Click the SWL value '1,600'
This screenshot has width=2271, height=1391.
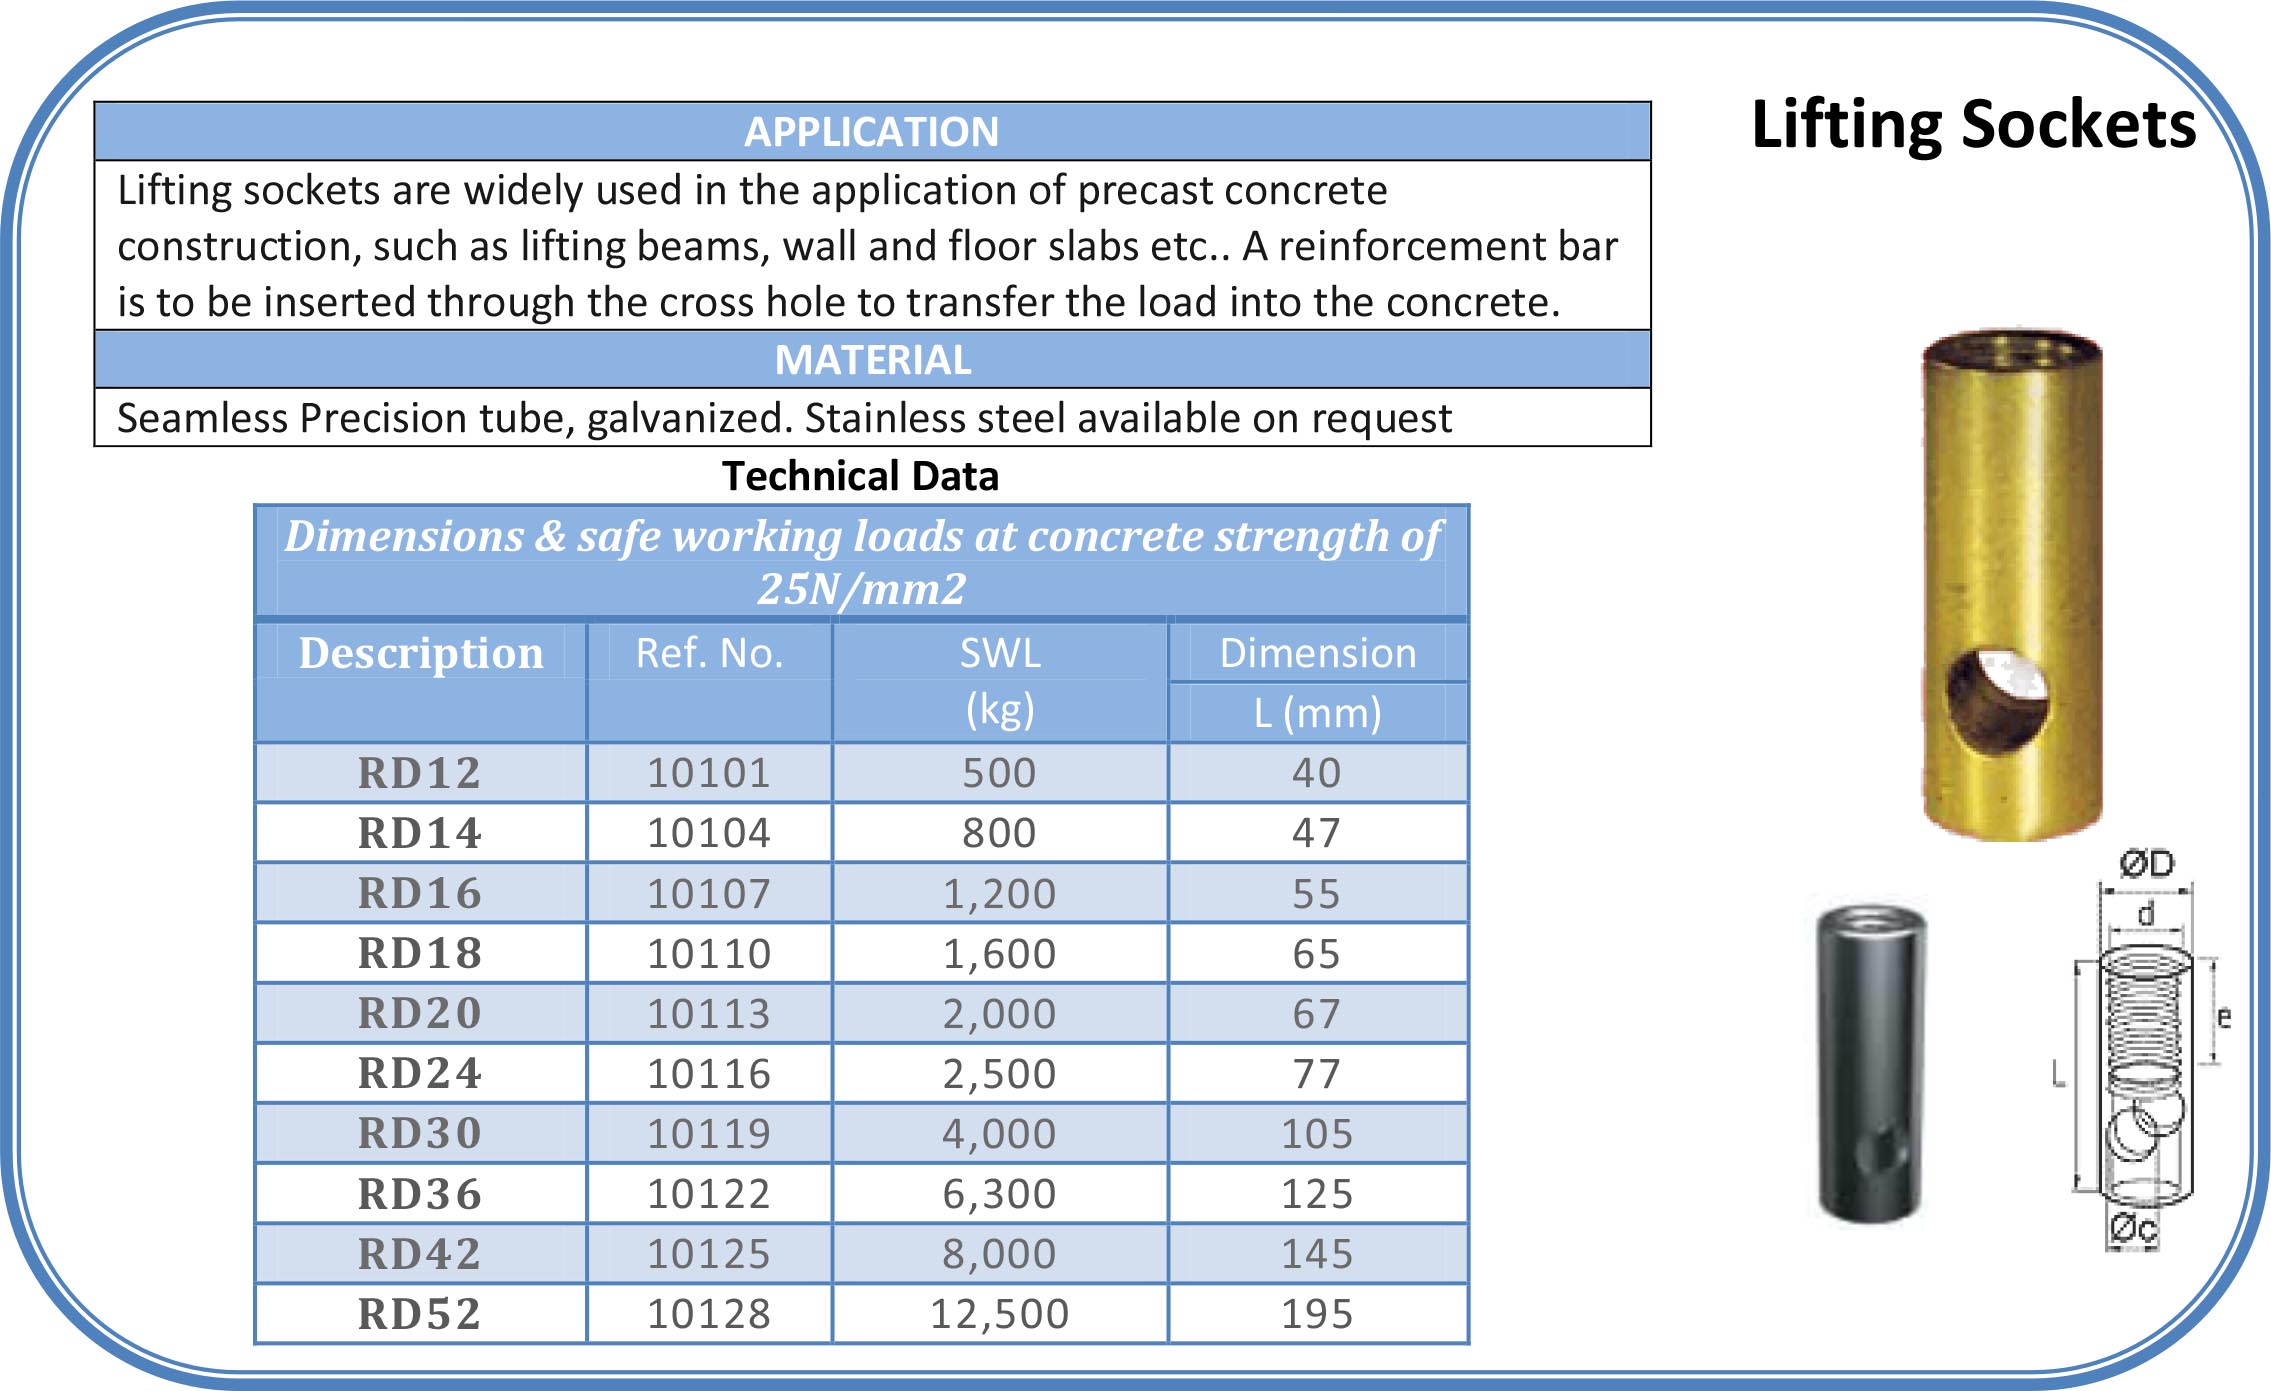pos(1000,953)
